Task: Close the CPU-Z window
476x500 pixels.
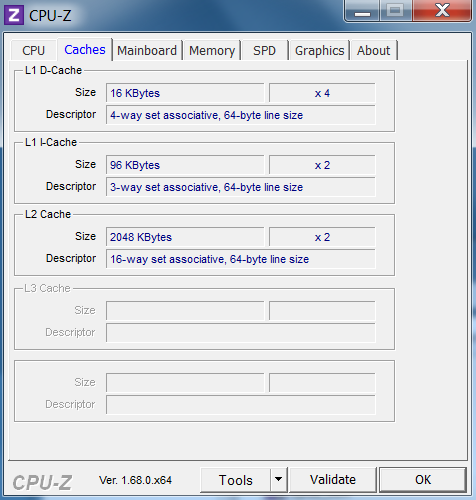Action: click(x=442, y=11)
